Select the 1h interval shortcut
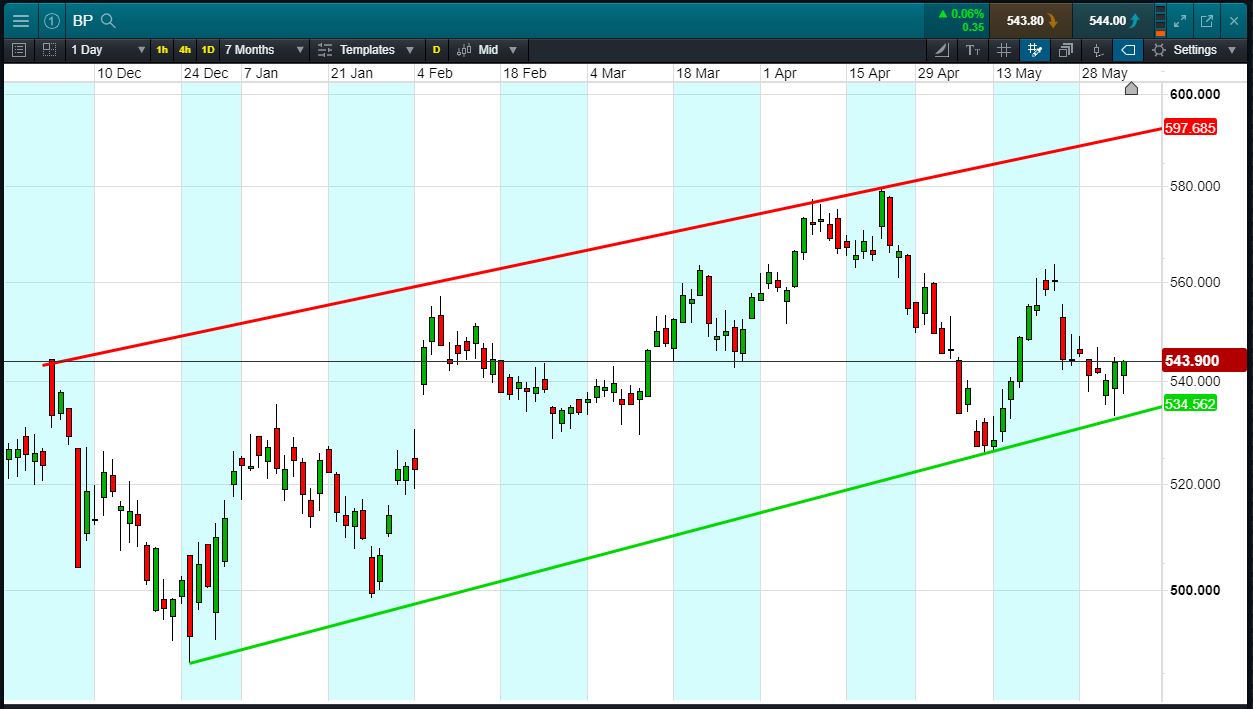 pyautogui.click(x=162, y=49)
